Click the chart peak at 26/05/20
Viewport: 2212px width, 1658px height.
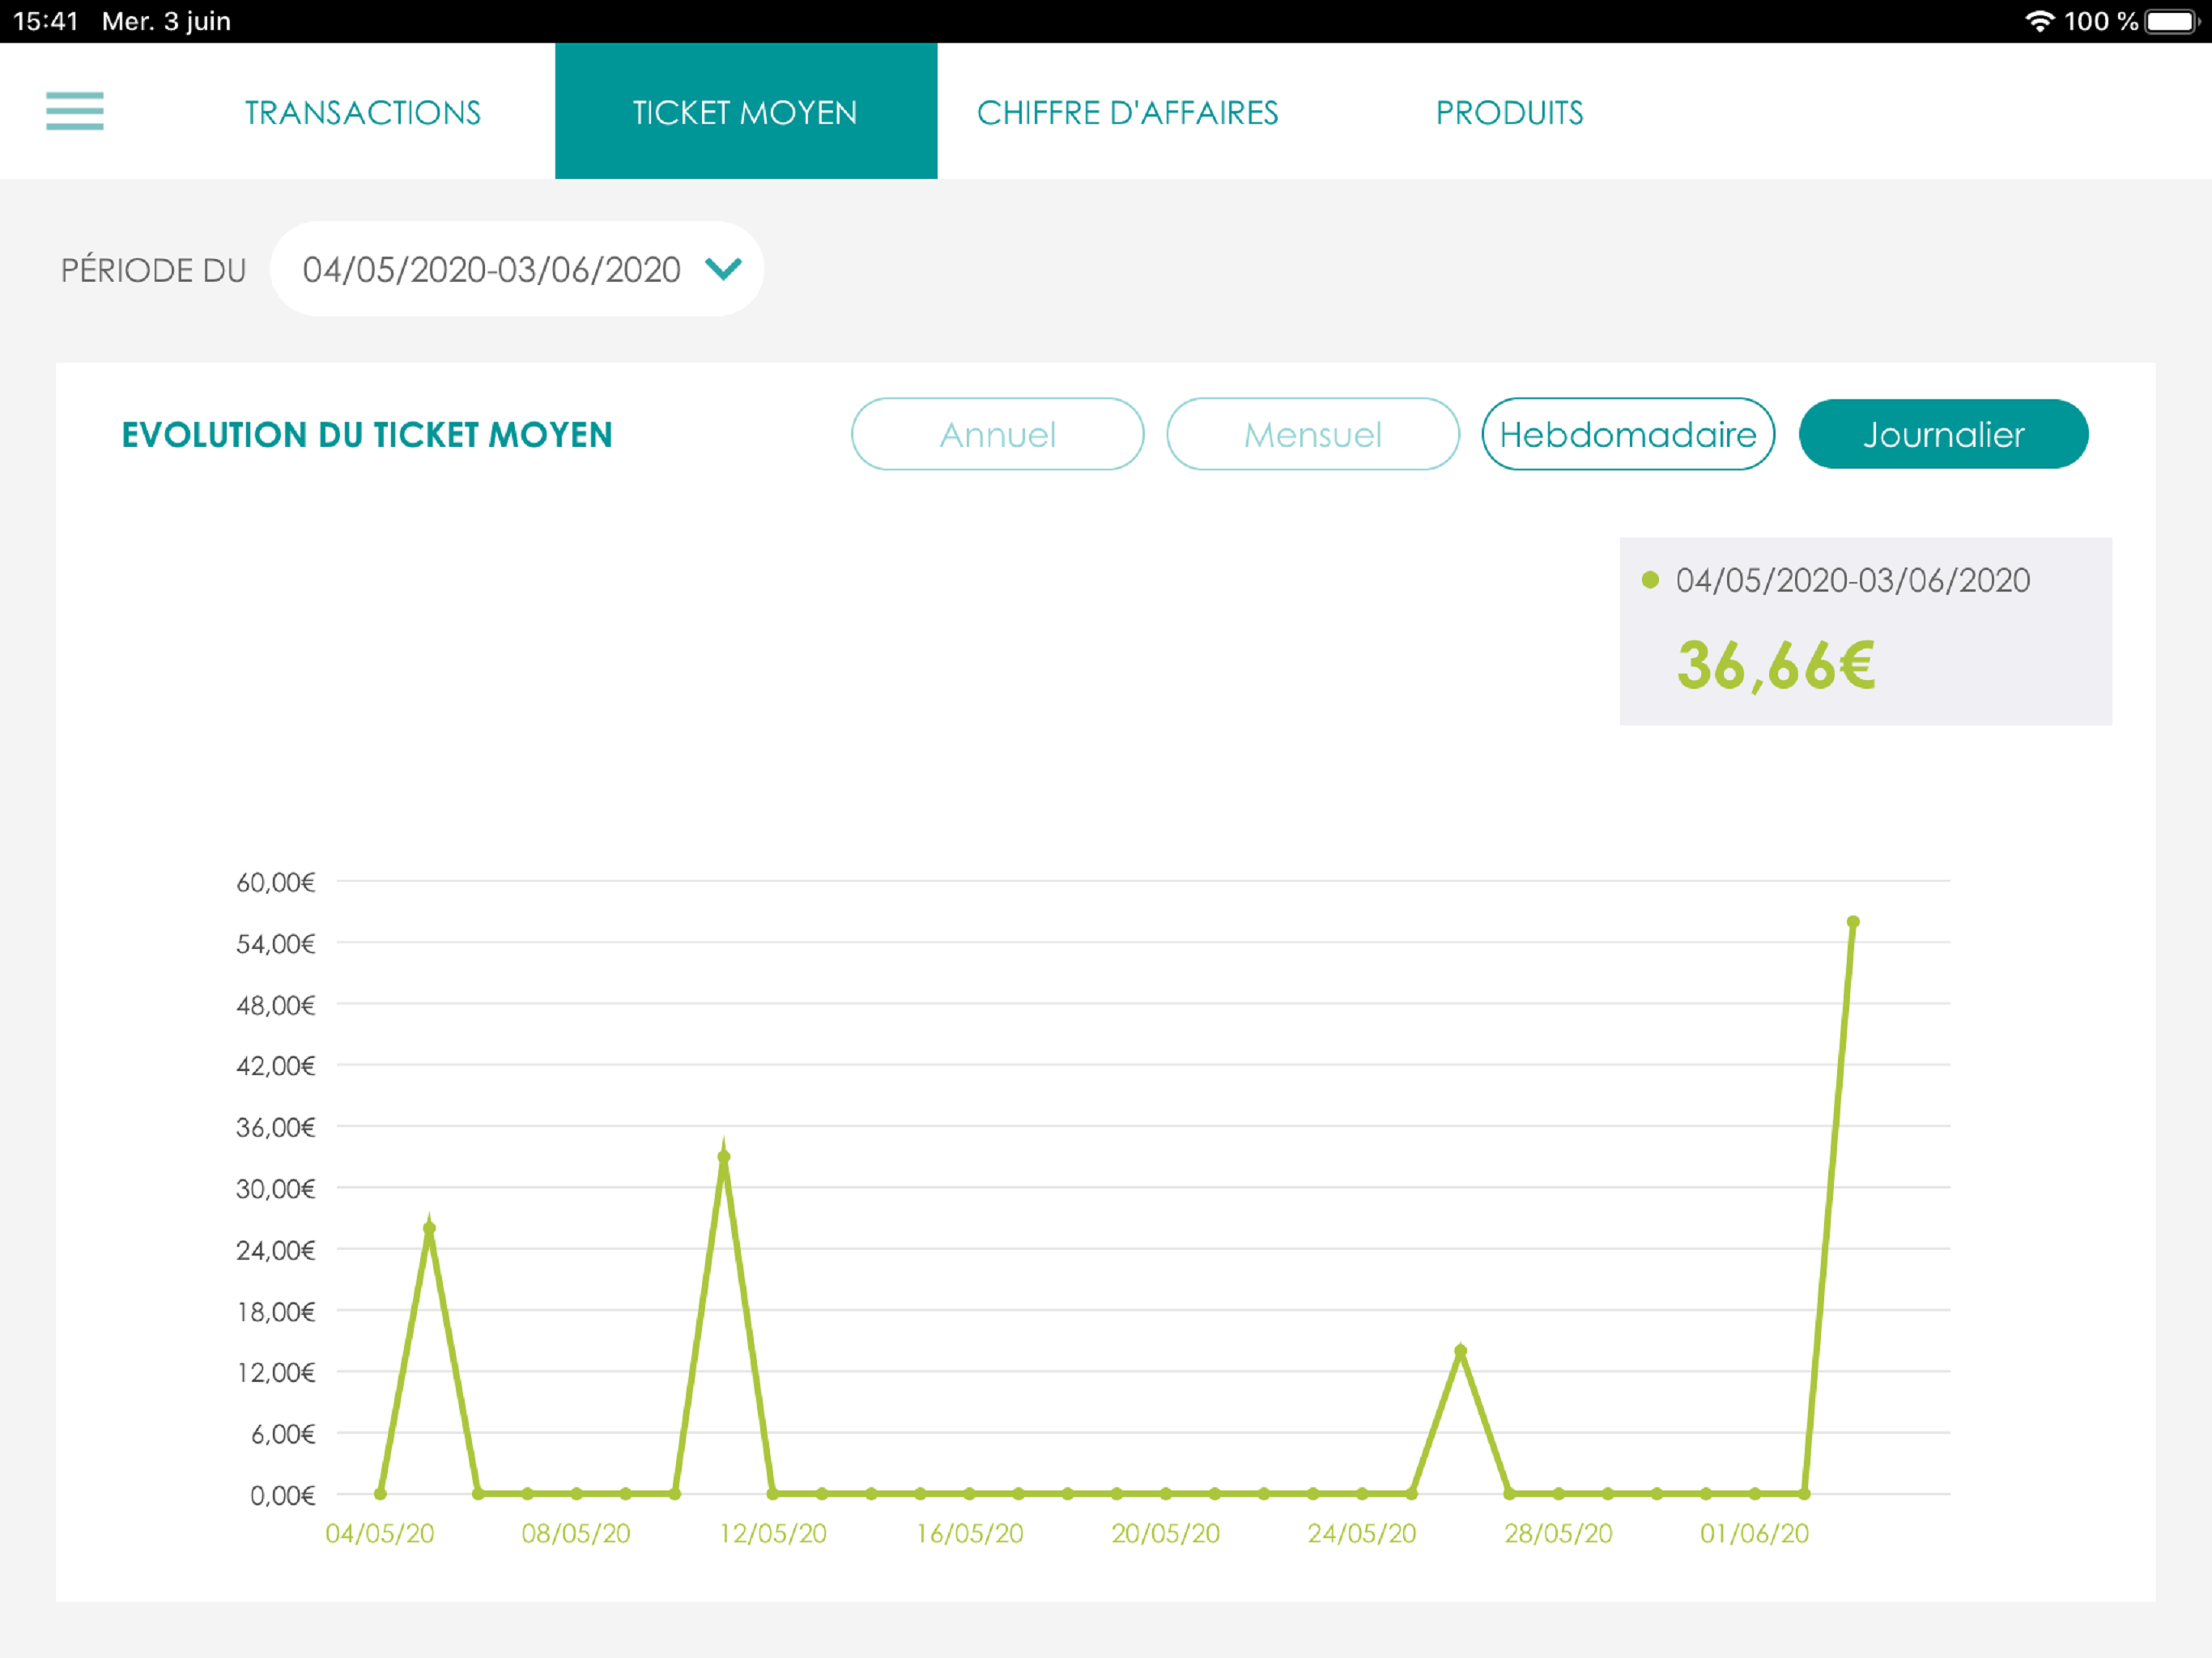tap(1460, 1351)
